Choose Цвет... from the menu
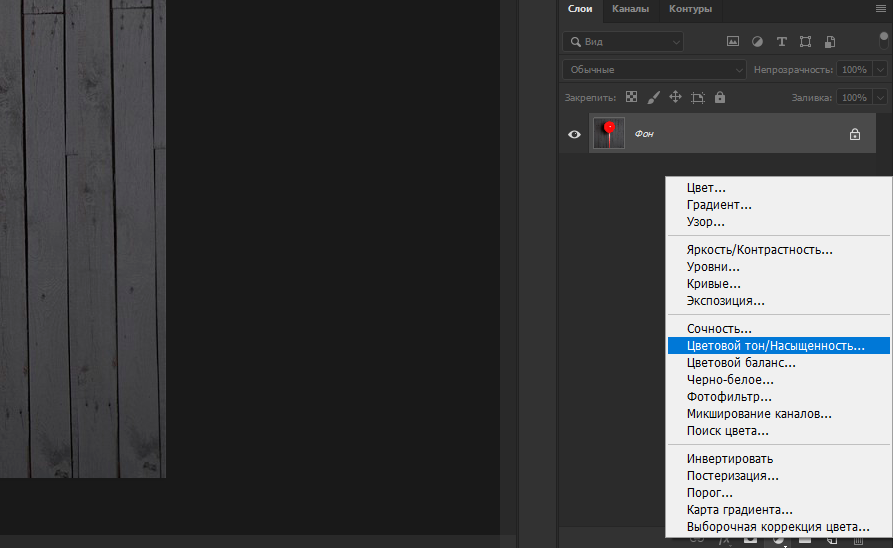Image resolution: width=893 pixels, height=548 pixels. pos(779,188)
